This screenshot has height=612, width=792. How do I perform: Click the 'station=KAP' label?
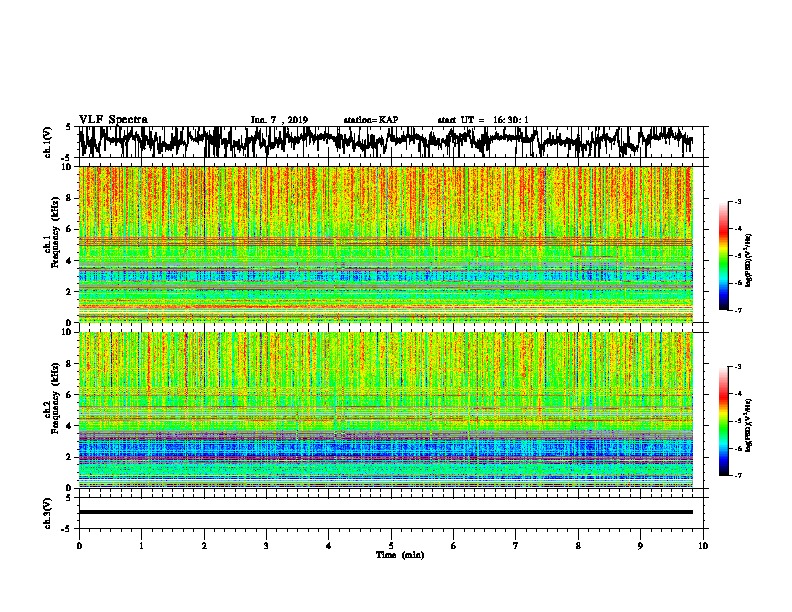(x=371, y=120)
